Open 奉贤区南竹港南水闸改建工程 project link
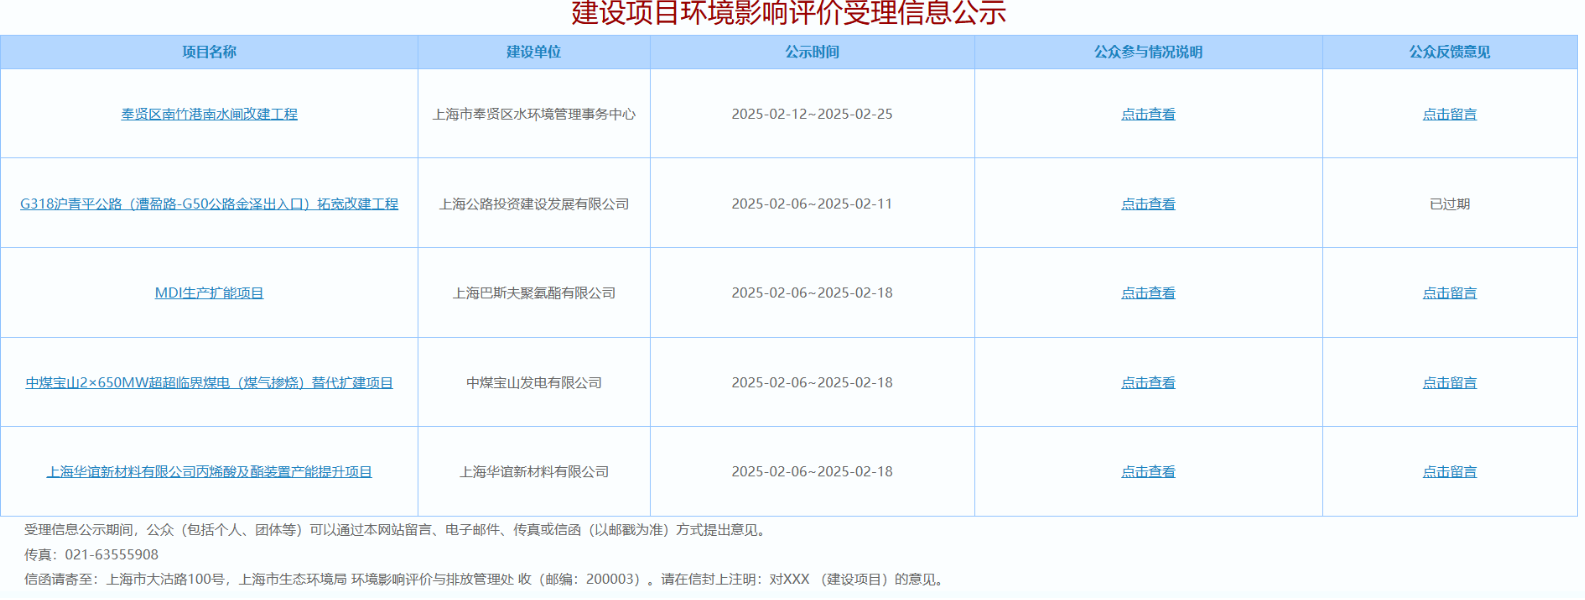This screenshot has width=1585, height=600. click(209, 114)
